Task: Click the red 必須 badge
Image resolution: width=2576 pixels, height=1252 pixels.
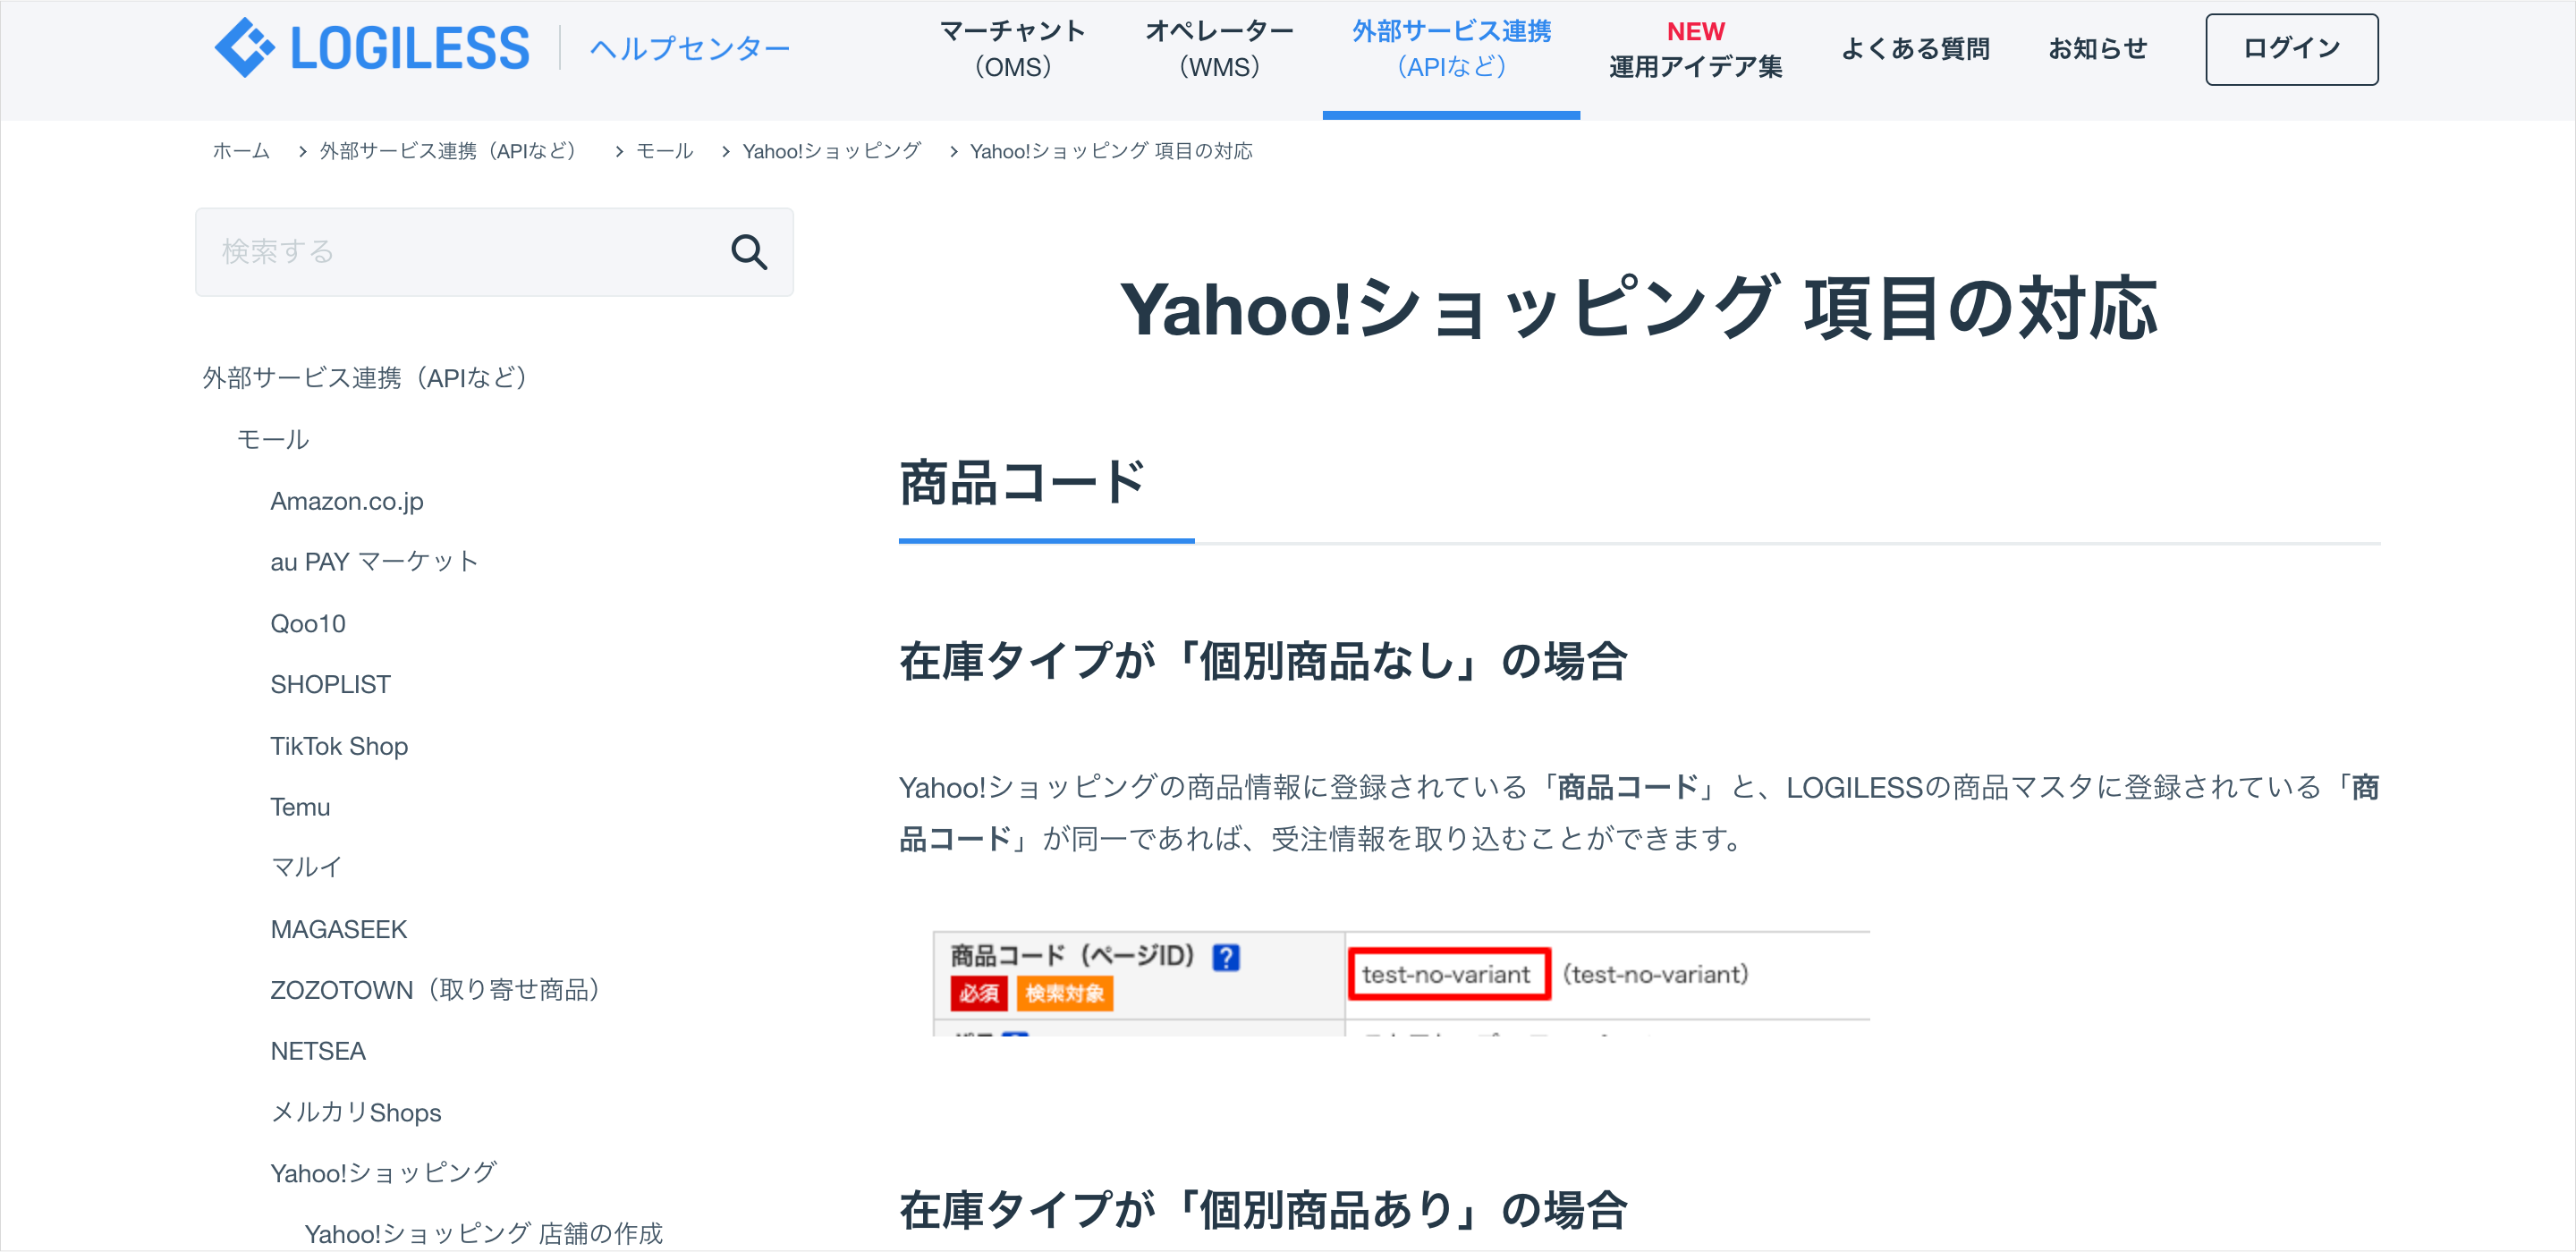Action: click(x=978, y=993)
